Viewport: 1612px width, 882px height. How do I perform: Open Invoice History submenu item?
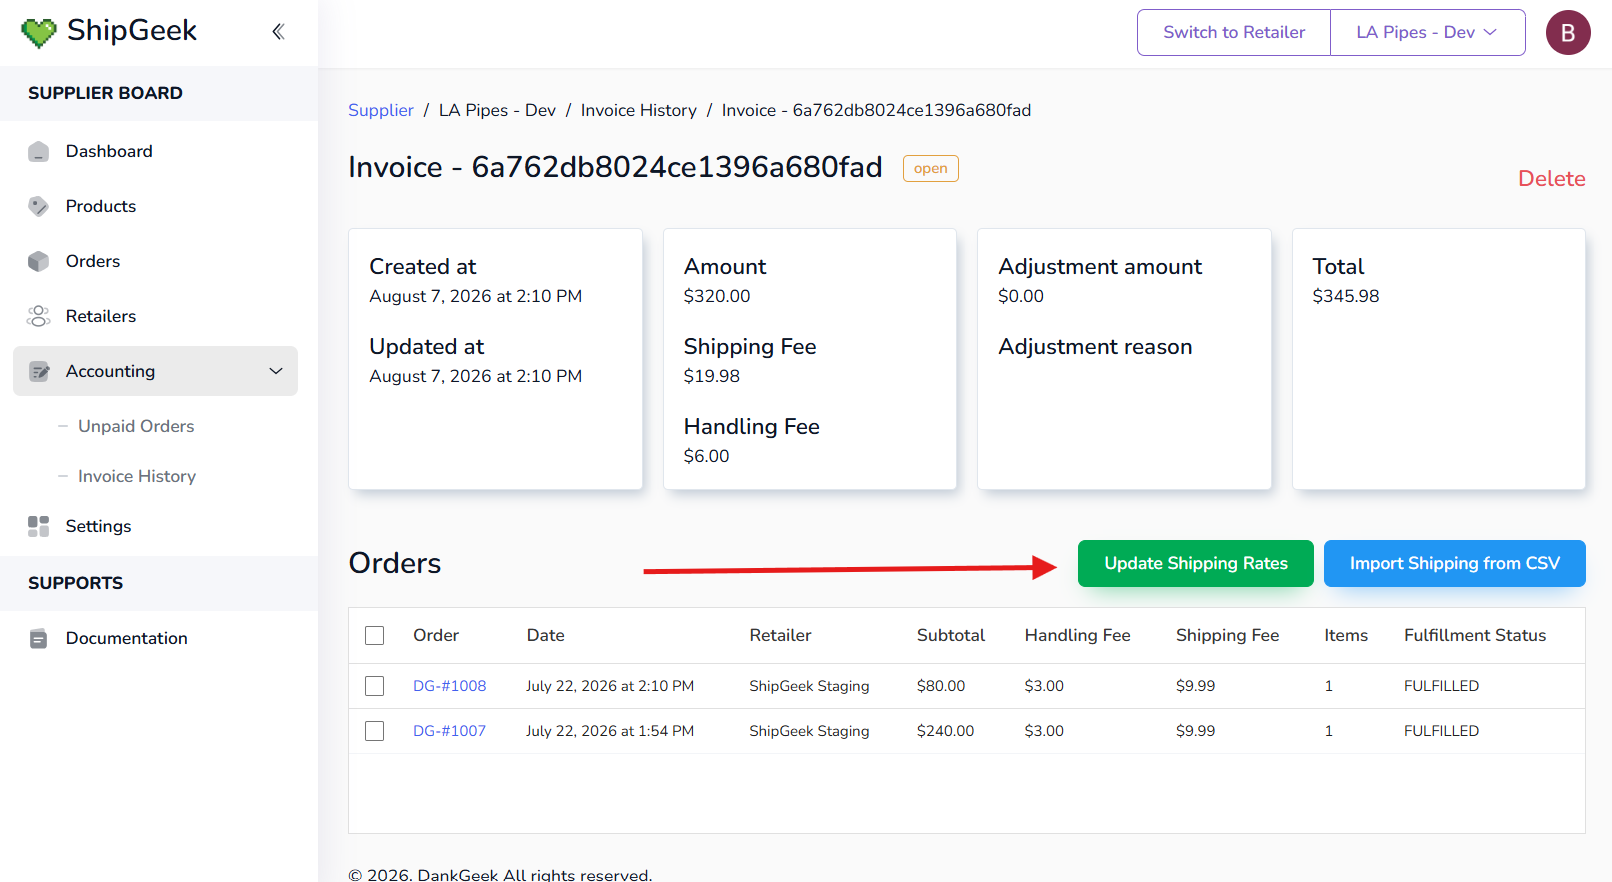[137, 476]
